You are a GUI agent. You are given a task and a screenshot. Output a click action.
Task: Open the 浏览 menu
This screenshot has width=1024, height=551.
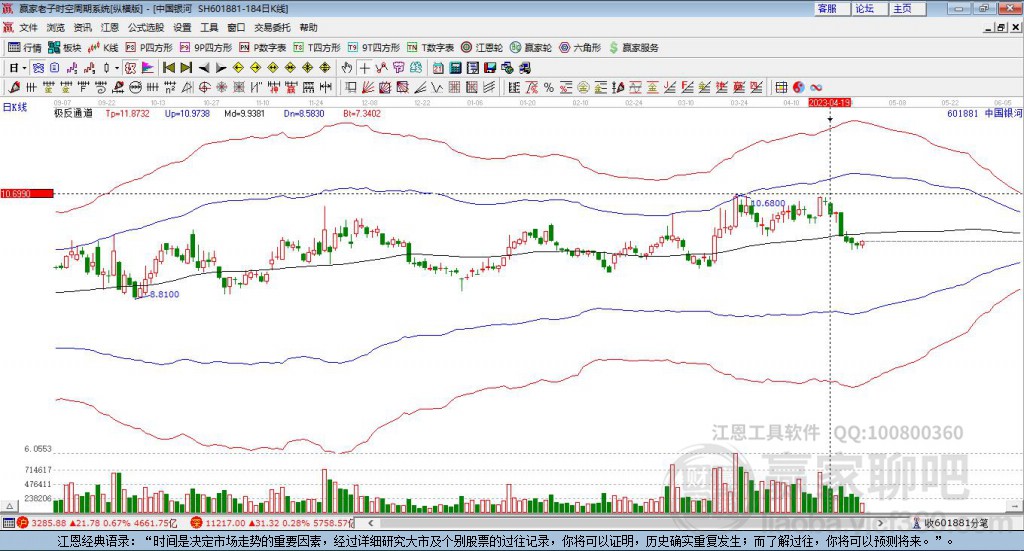point(56,27)
